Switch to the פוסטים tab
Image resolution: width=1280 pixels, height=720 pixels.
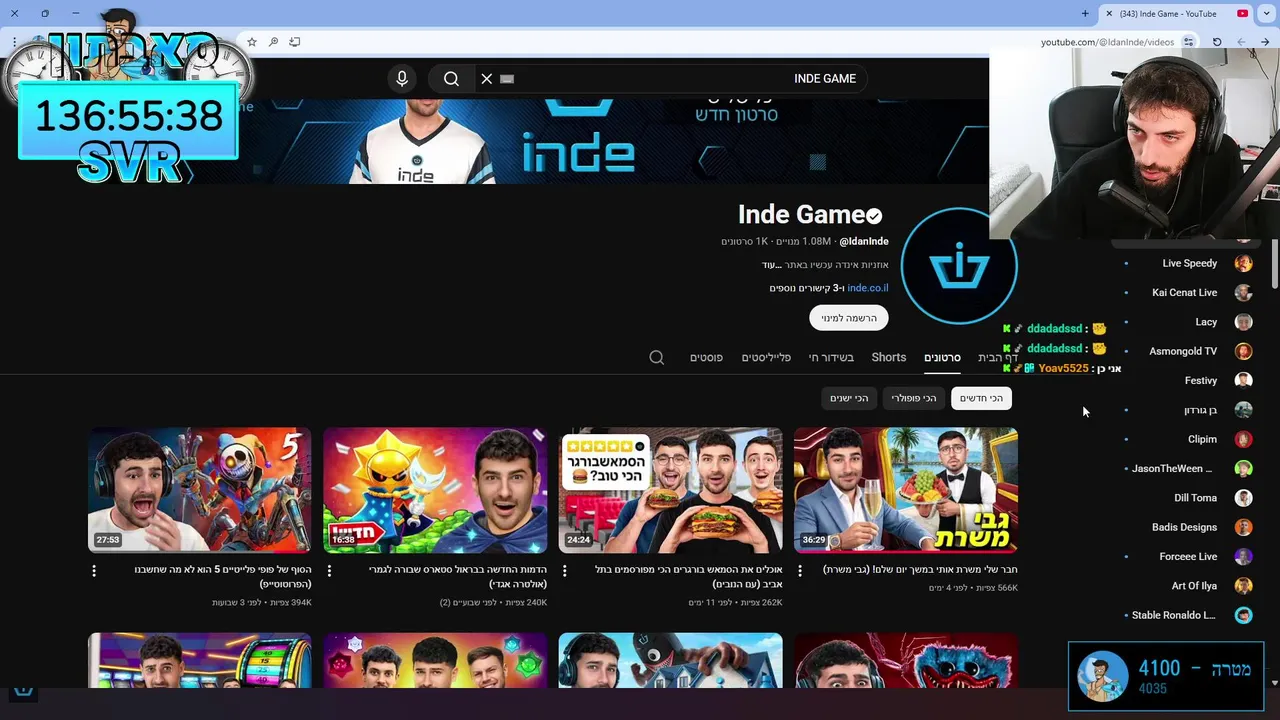coord(706,358)
